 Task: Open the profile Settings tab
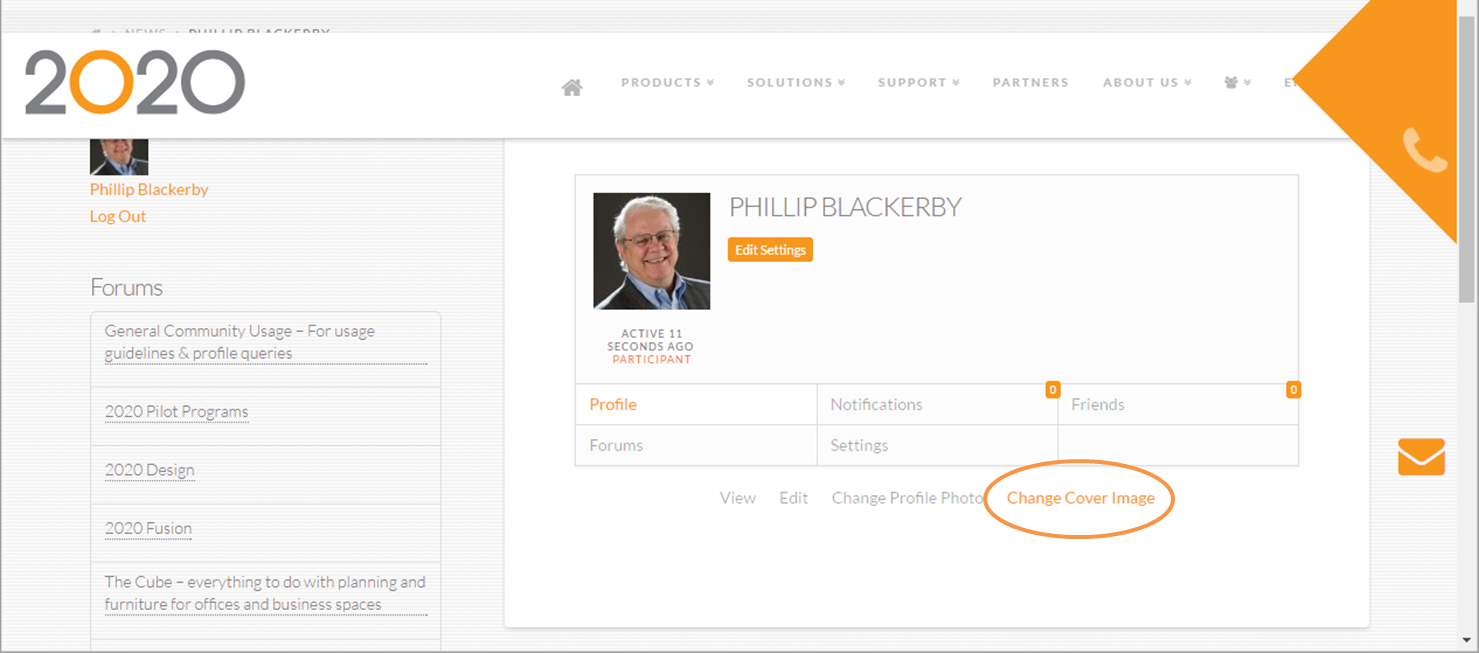coord(859,446)
